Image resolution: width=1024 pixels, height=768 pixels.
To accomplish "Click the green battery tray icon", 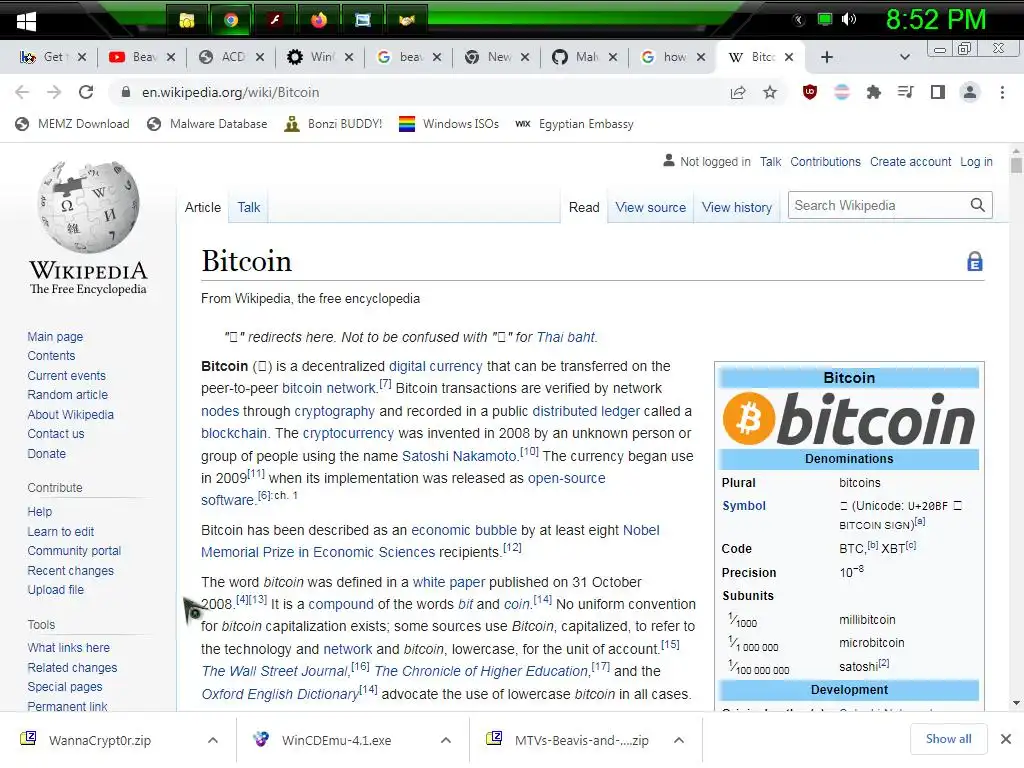I will (825, 20).
